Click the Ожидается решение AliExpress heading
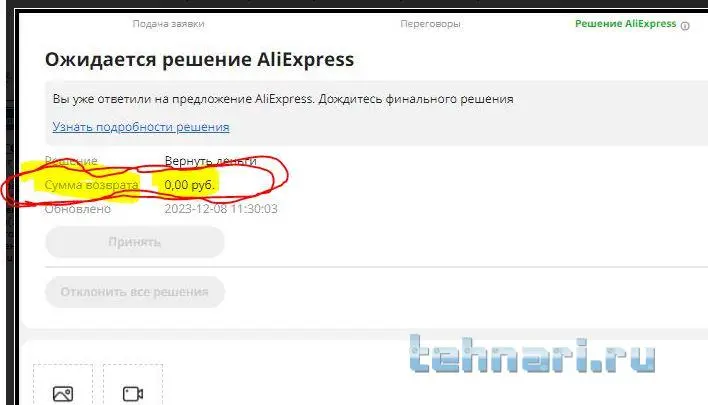This screenshot has width=708, height=405. (199, 60)
